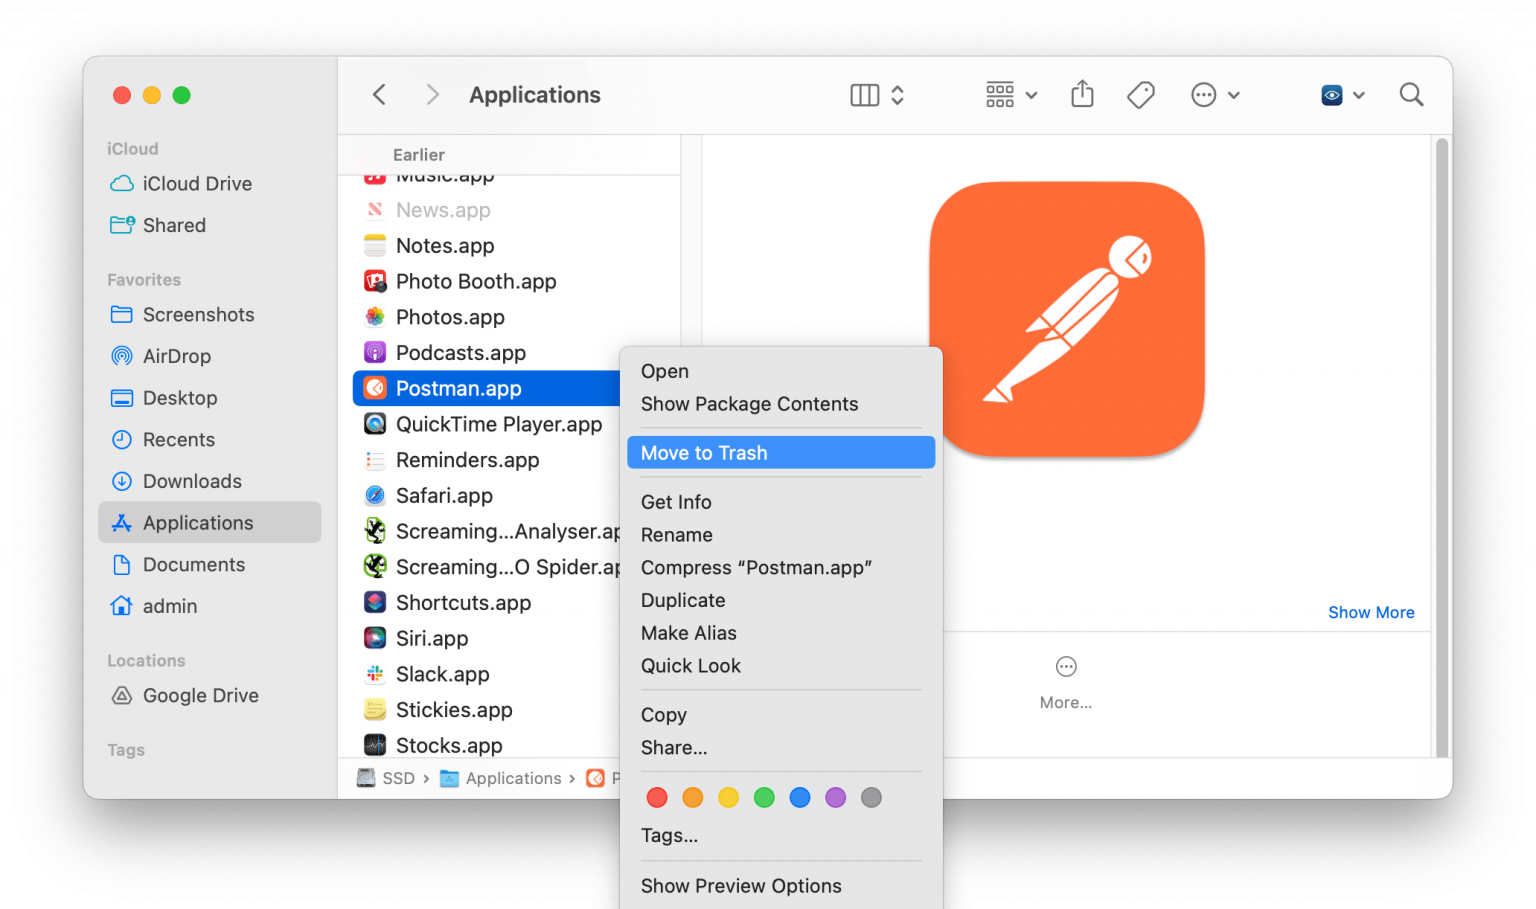Open the more actions ellipsis dropdown
The height and width of the screenshot is (909, 1536).
pyautogui.click(x=1205, y=94)
